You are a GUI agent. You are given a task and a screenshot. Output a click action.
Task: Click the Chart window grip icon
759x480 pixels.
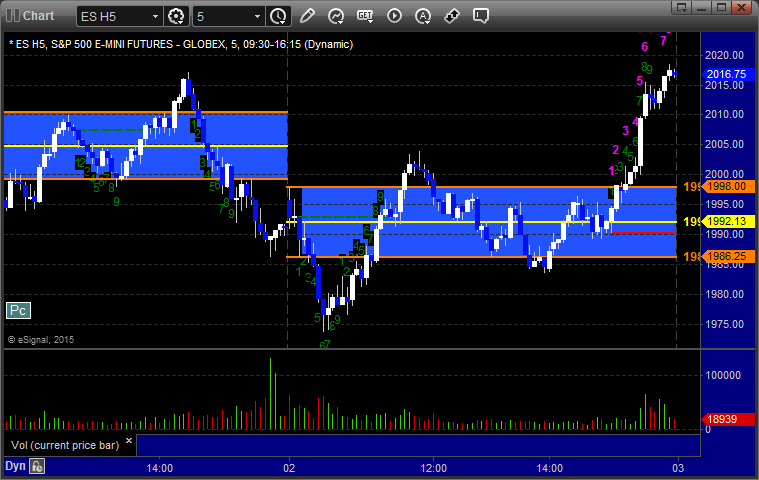click(x=13, y=15)
